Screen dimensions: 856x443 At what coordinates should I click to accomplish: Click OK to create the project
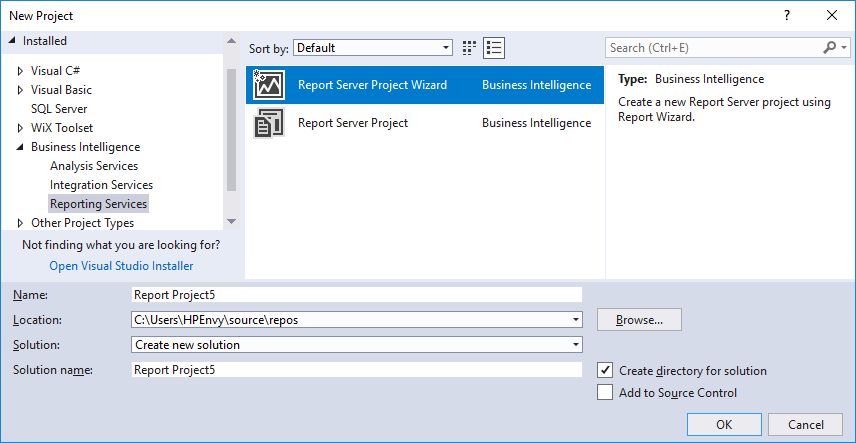click(x=724, y=424)
